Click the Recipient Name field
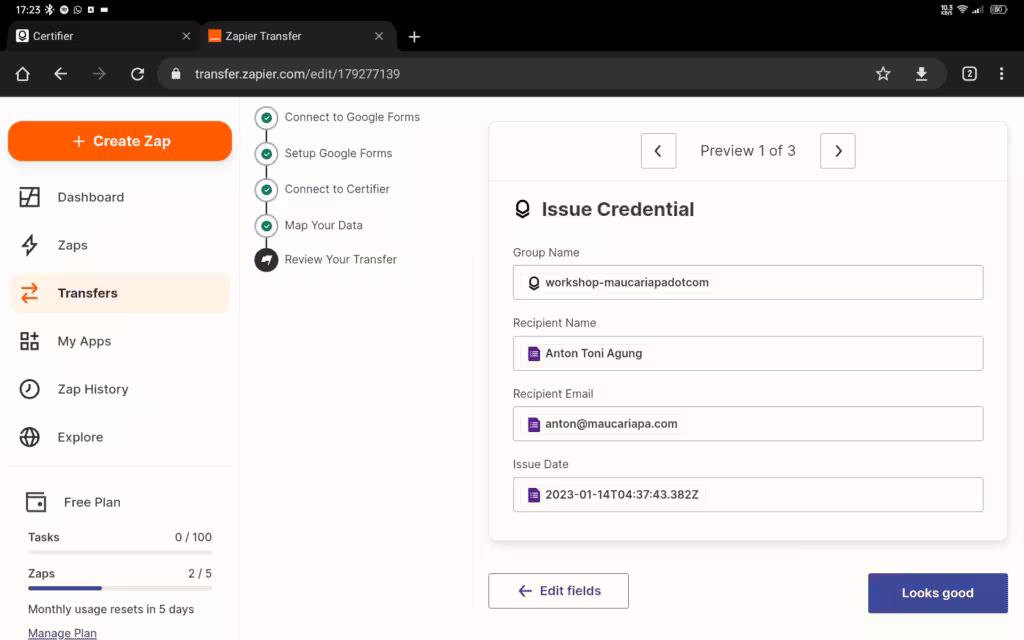This screenshot has width=1024, height=640. [748, 353]
